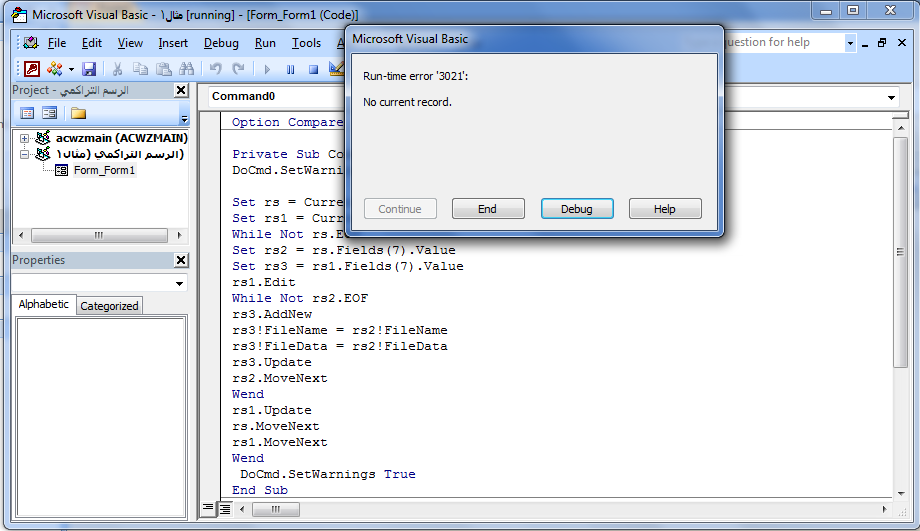Open Project toolbar options chevron
This screenshot has height=531, width=920.
coord(184,118)
